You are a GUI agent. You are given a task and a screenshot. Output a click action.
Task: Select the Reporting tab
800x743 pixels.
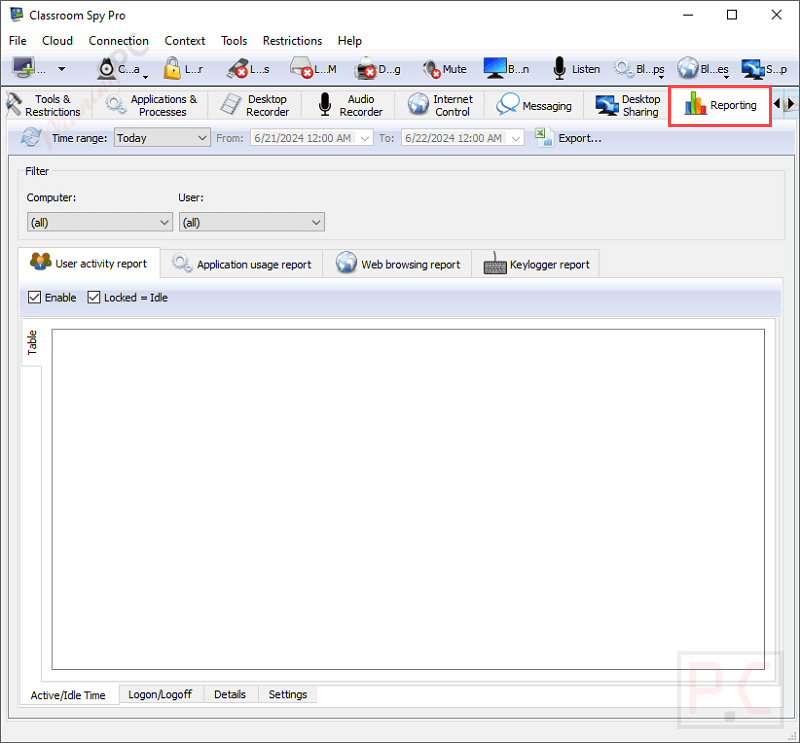pos(719,106)
